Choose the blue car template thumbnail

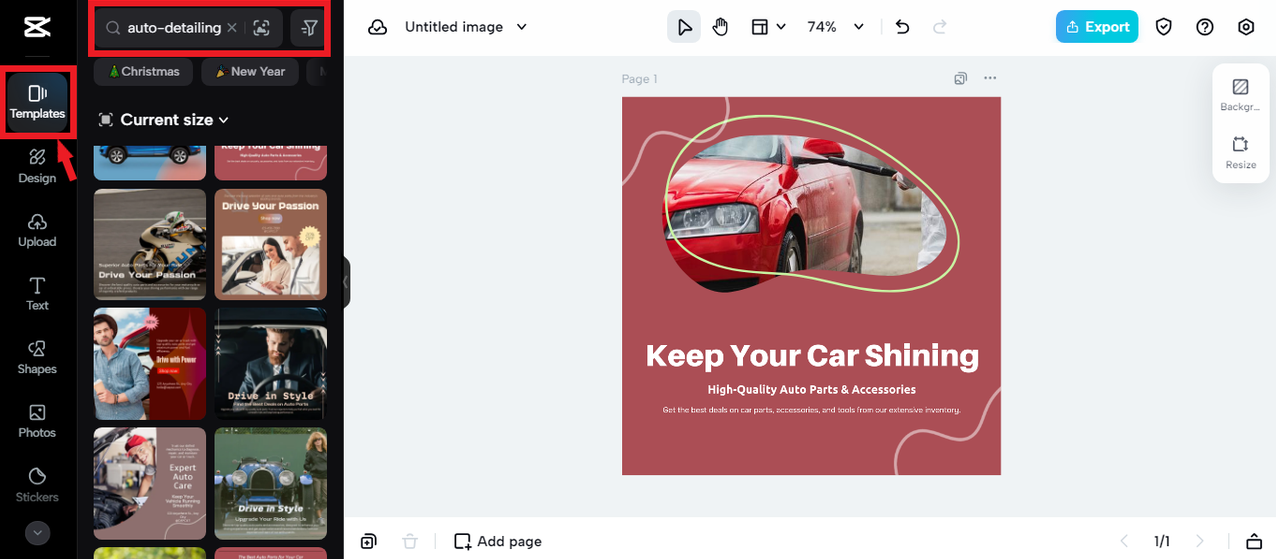(150, 162)
